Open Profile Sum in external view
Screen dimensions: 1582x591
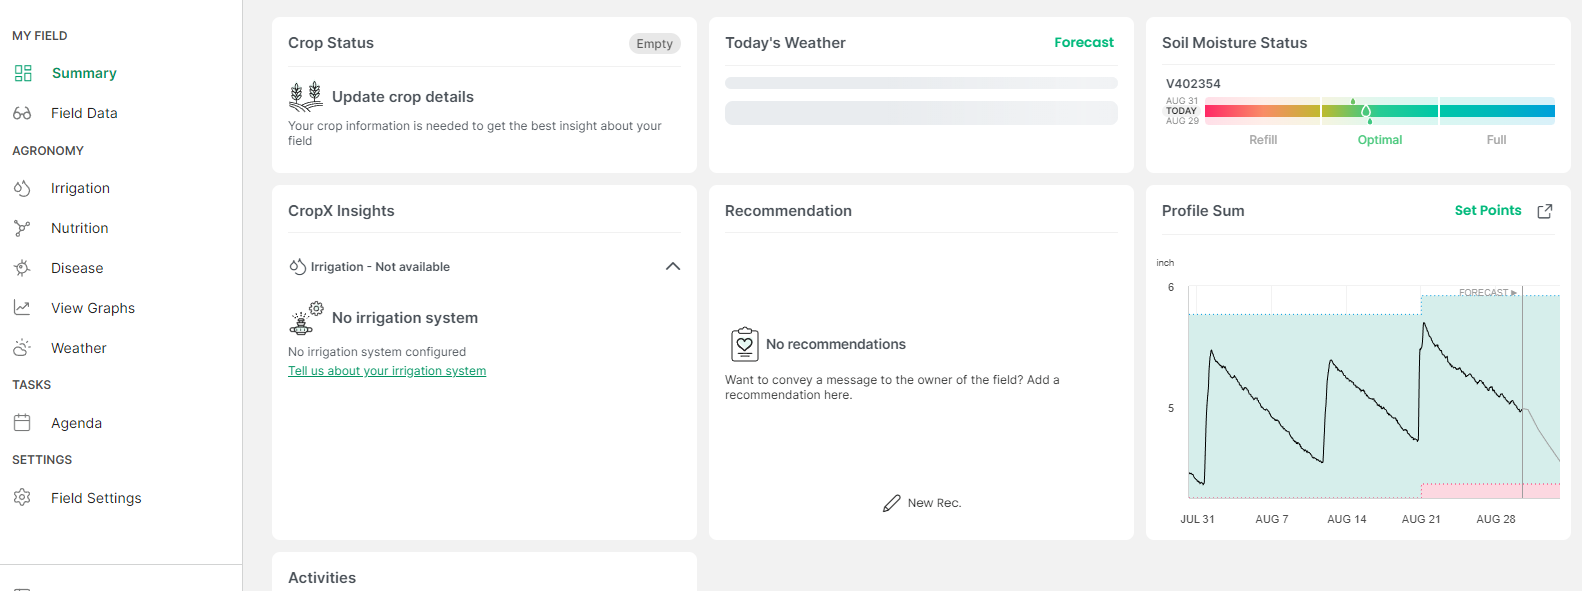click(1545, 211)
